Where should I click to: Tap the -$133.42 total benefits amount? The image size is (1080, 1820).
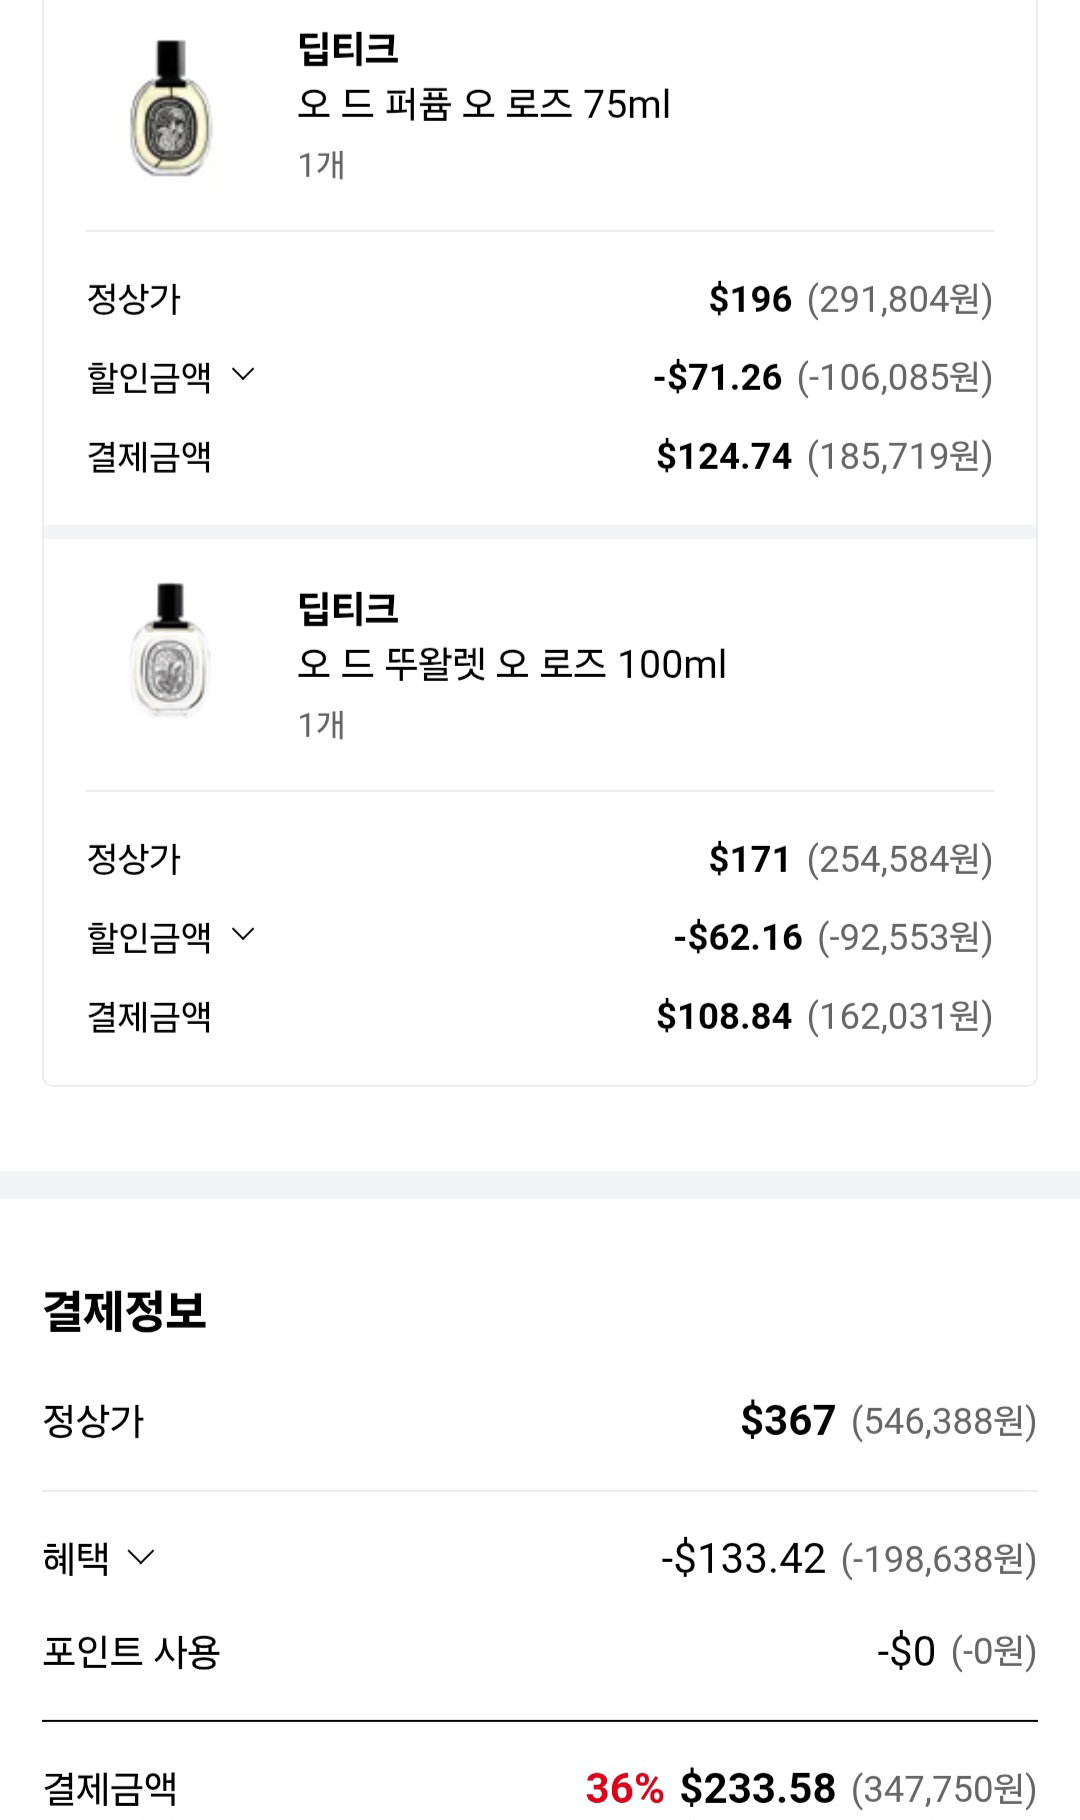coord(743,1558)
